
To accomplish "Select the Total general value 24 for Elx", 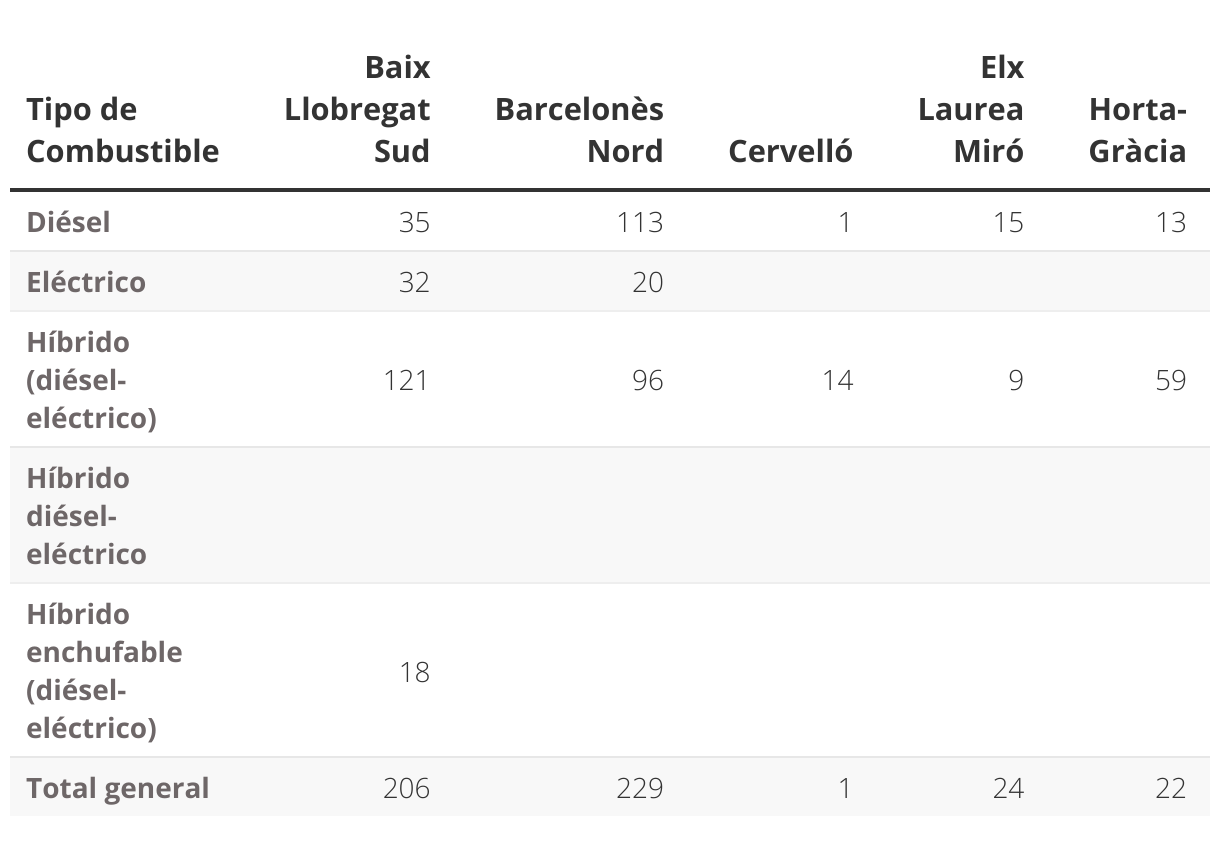I will point(1008,788).
